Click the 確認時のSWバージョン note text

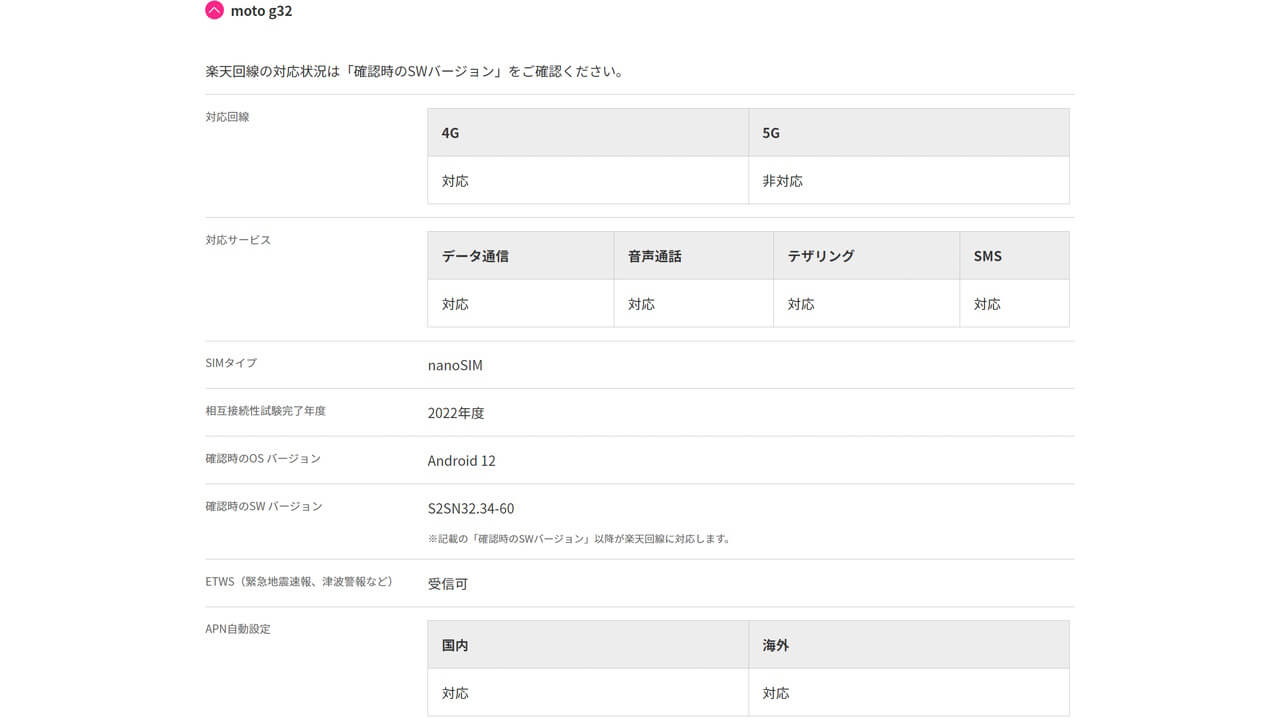pyautogui.click(x=578, y=537)
